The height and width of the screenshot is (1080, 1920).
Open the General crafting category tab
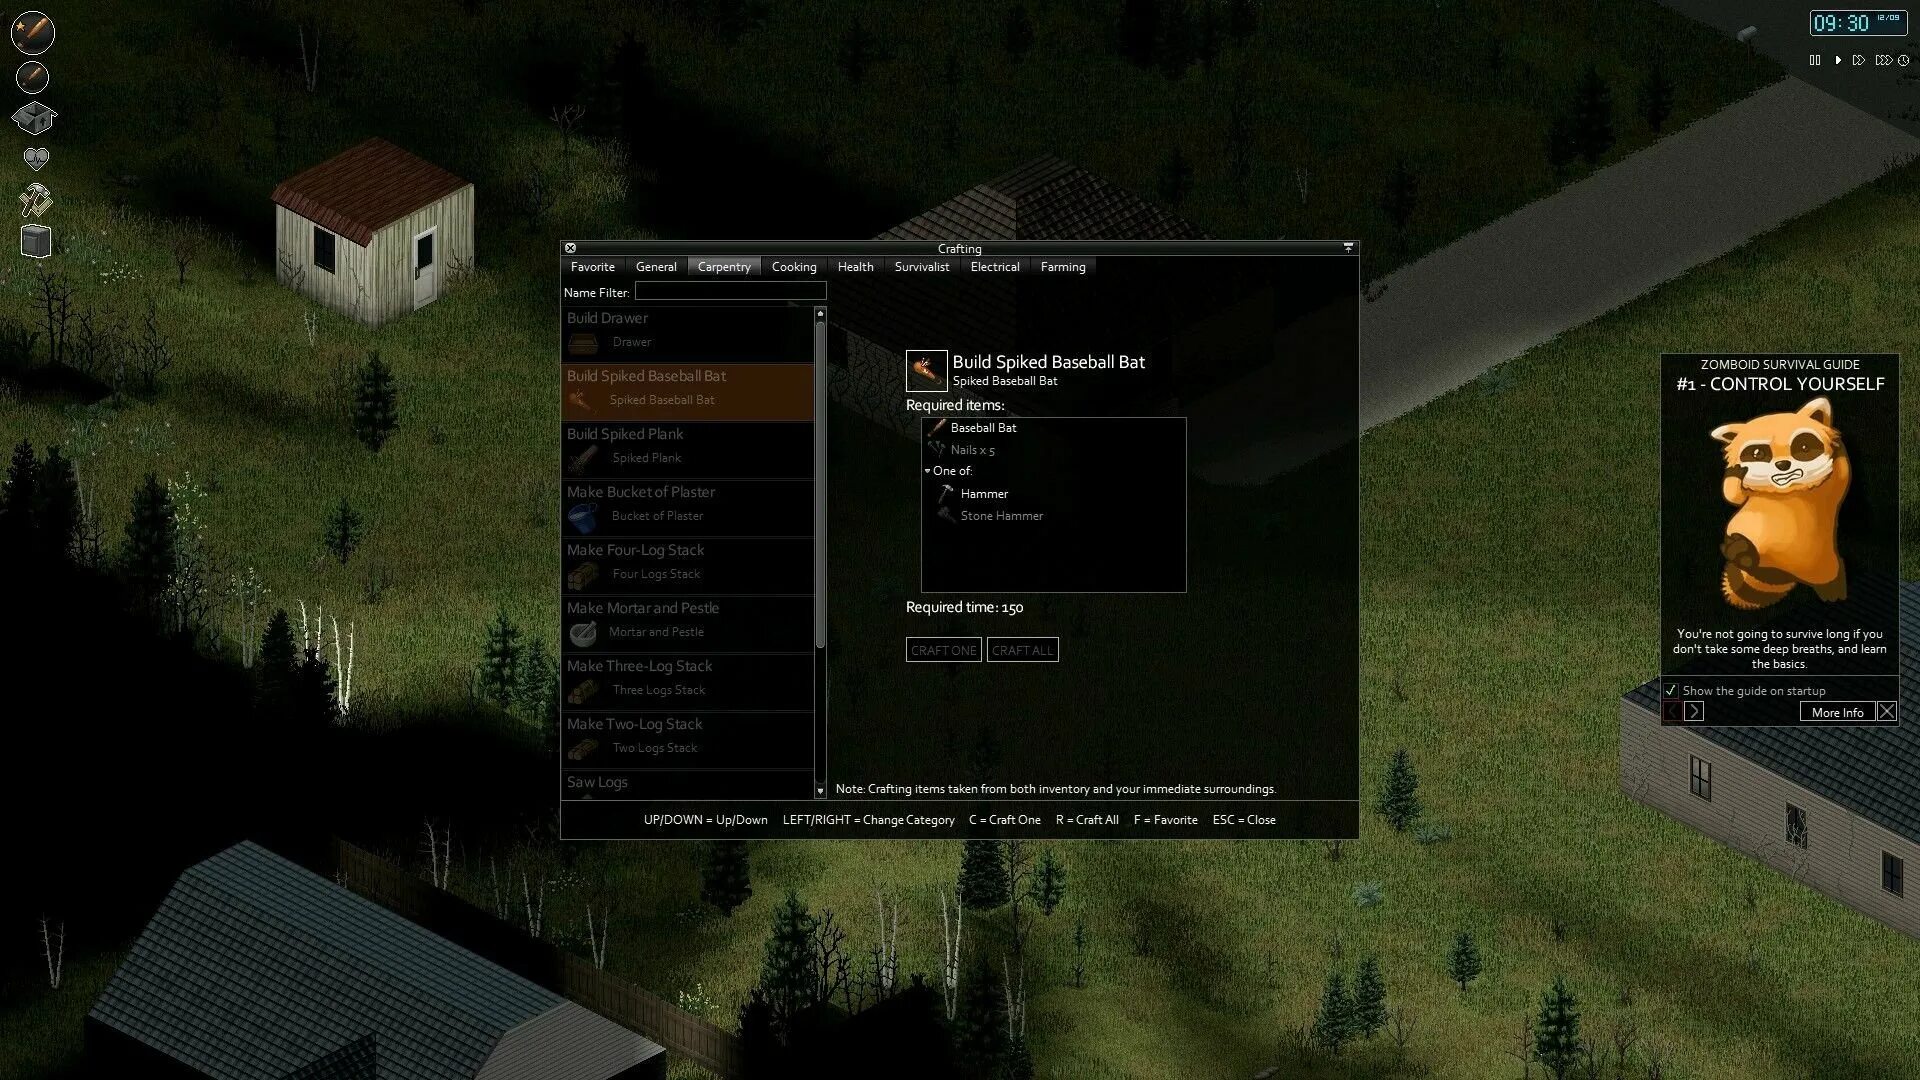655,266
